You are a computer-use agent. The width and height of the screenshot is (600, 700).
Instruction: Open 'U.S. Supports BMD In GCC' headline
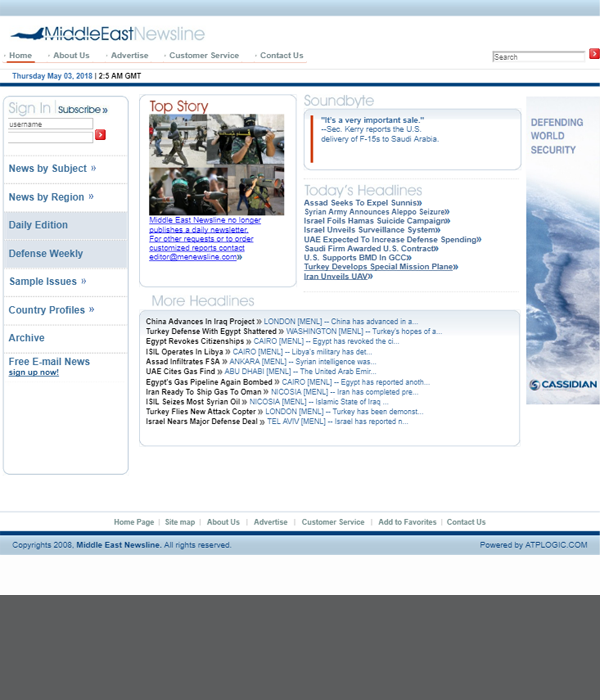pyautogui.click(x=358, y=258)
